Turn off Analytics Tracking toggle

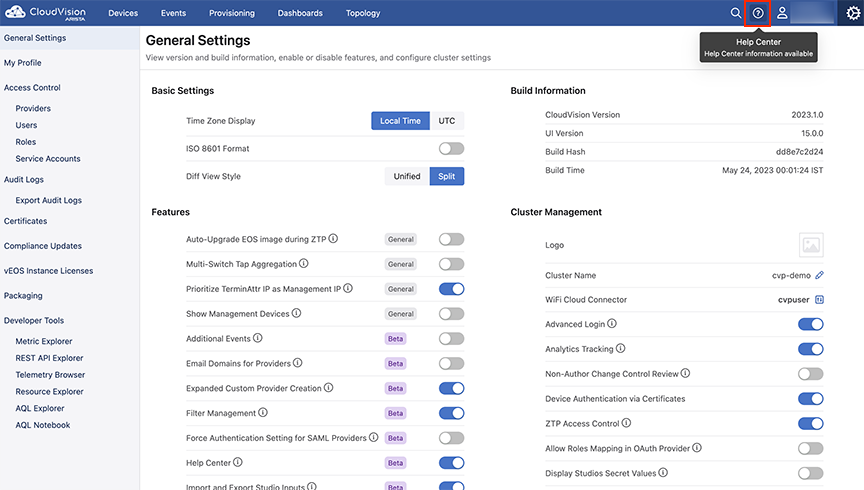coord(811,349)
